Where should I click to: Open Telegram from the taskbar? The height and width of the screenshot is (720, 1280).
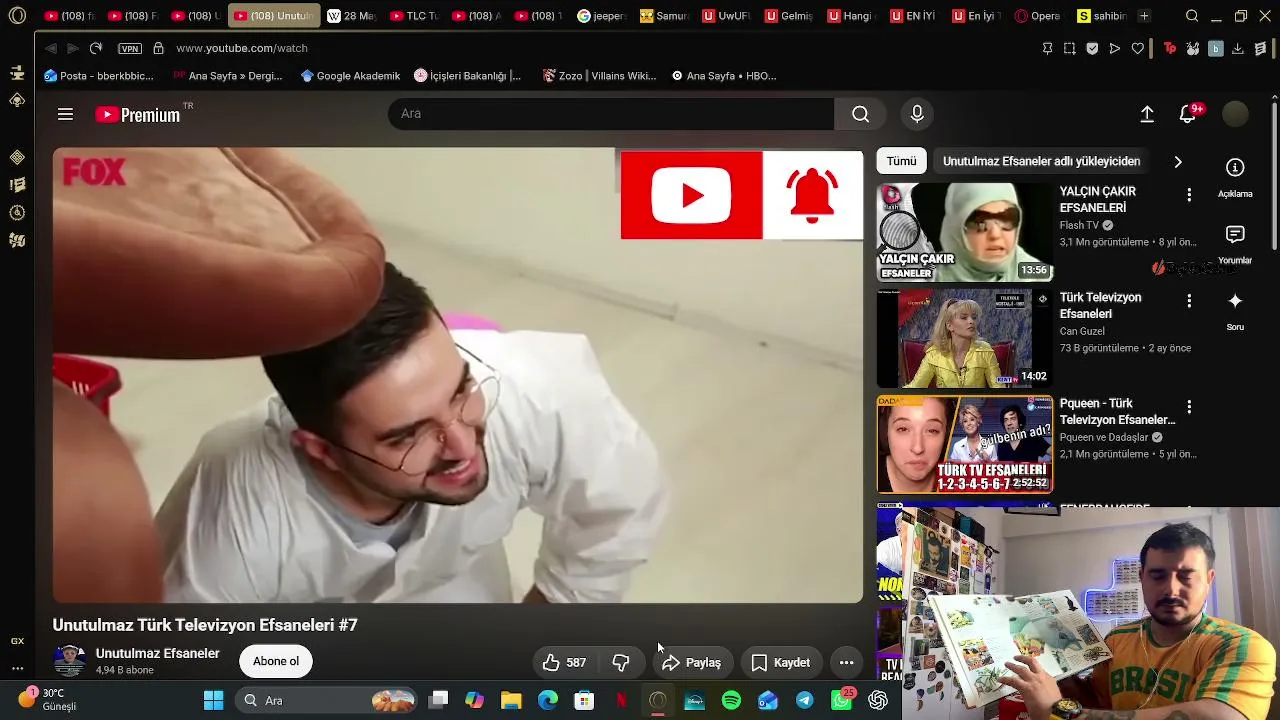pos(804,700)
